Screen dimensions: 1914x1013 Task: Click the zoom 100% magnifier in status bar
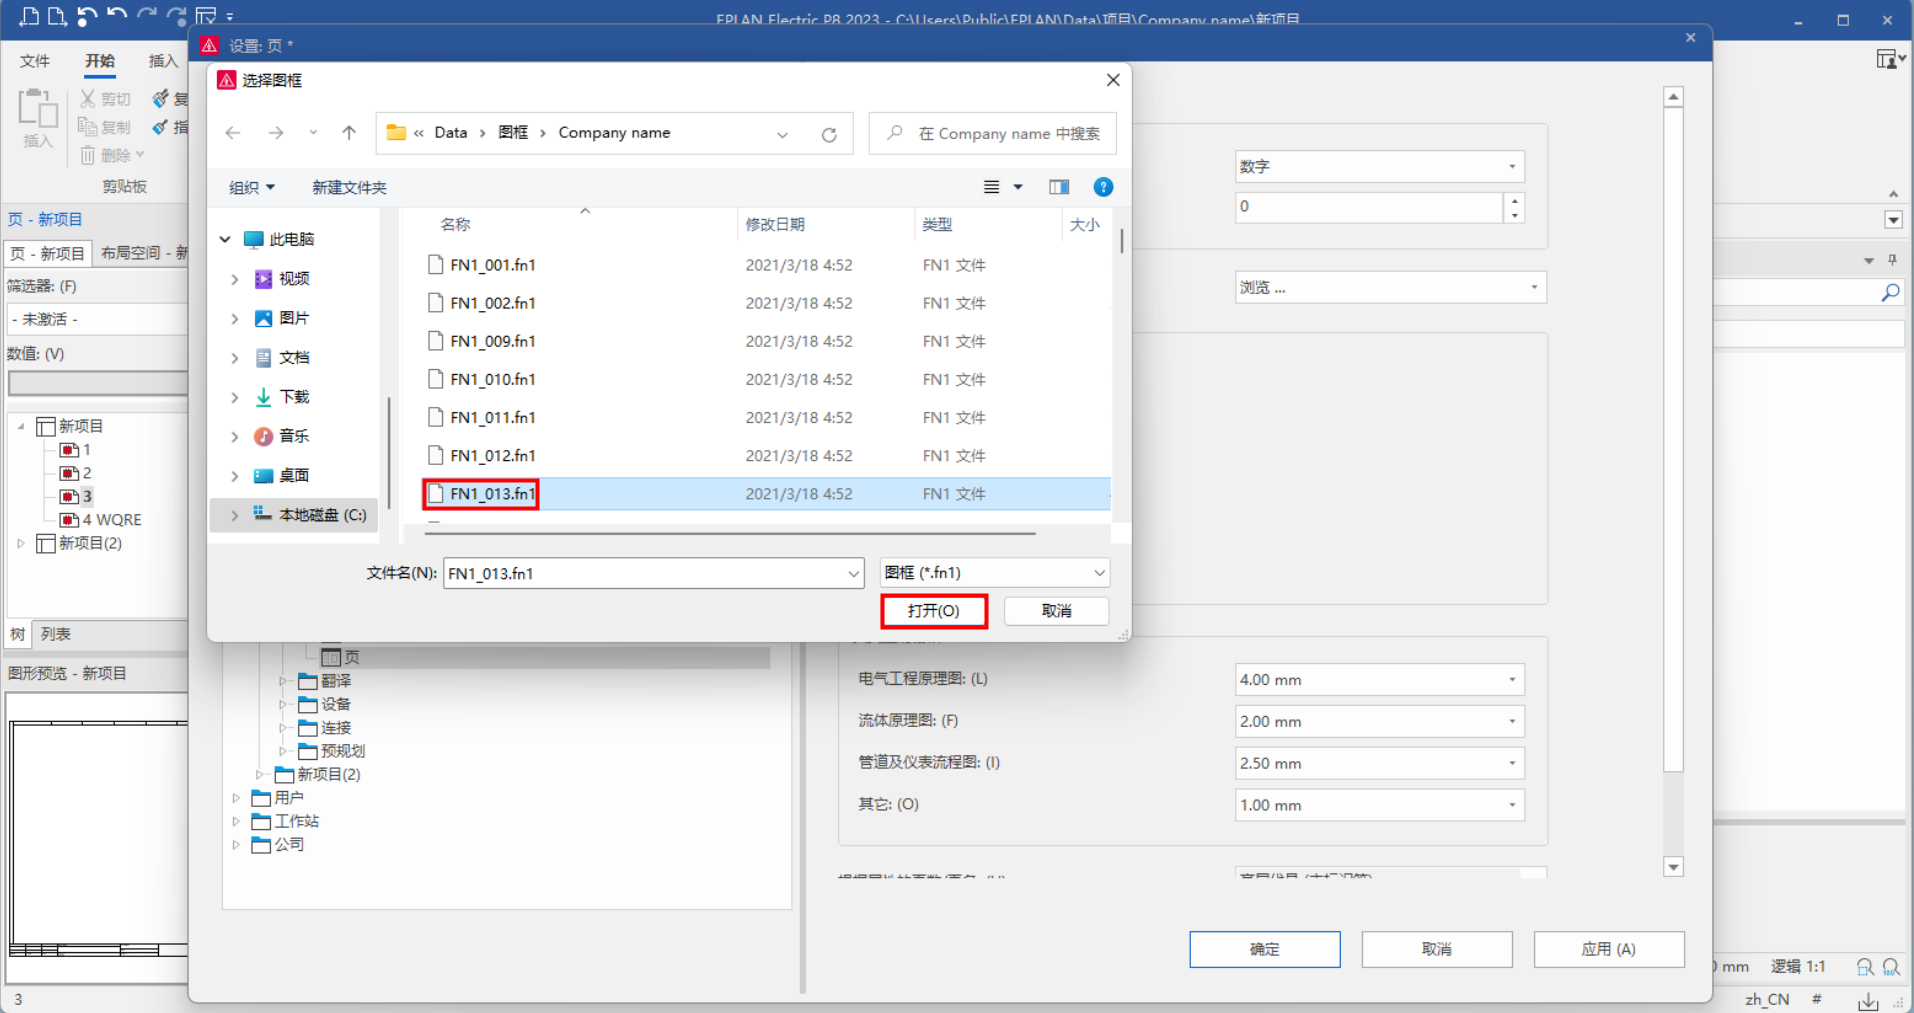1891,967
